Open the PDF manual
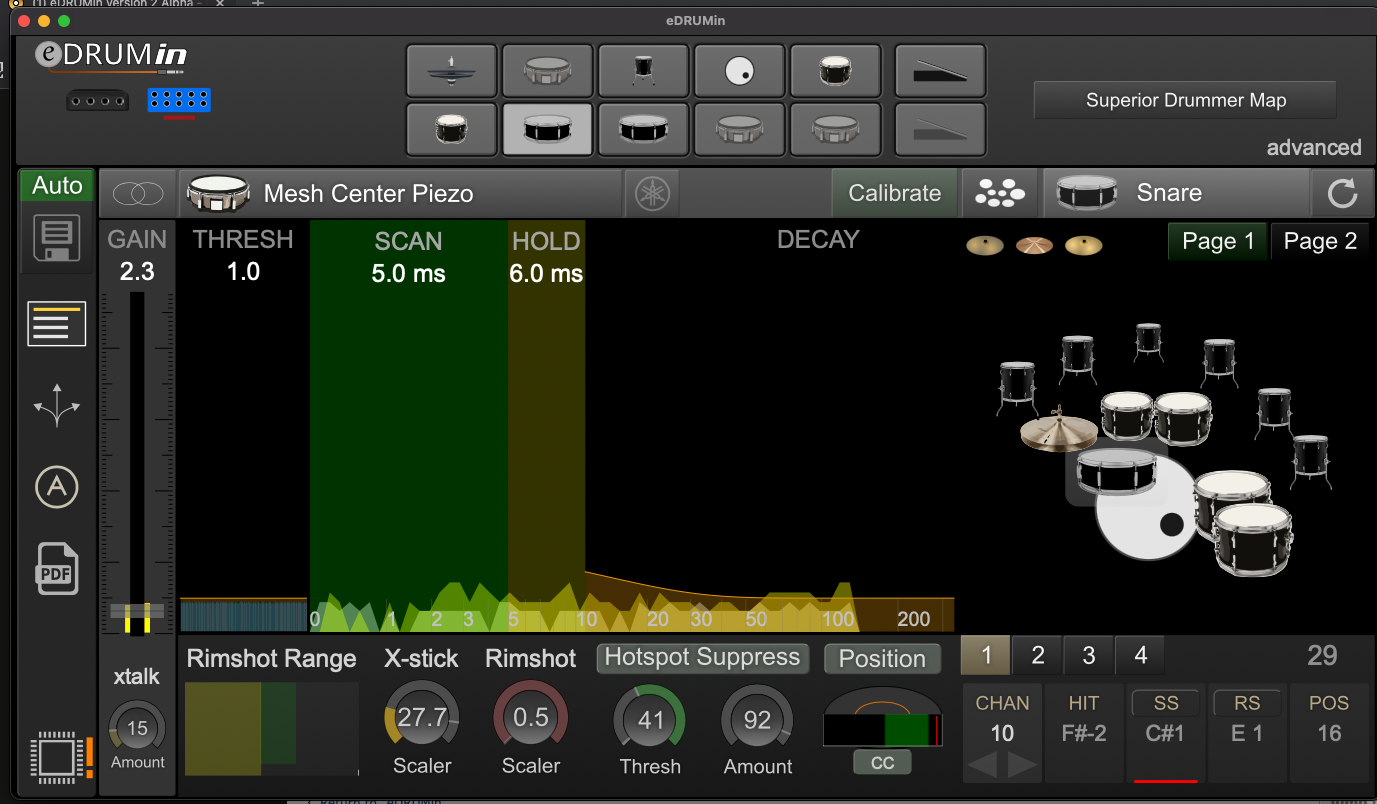 click(57, 569)
